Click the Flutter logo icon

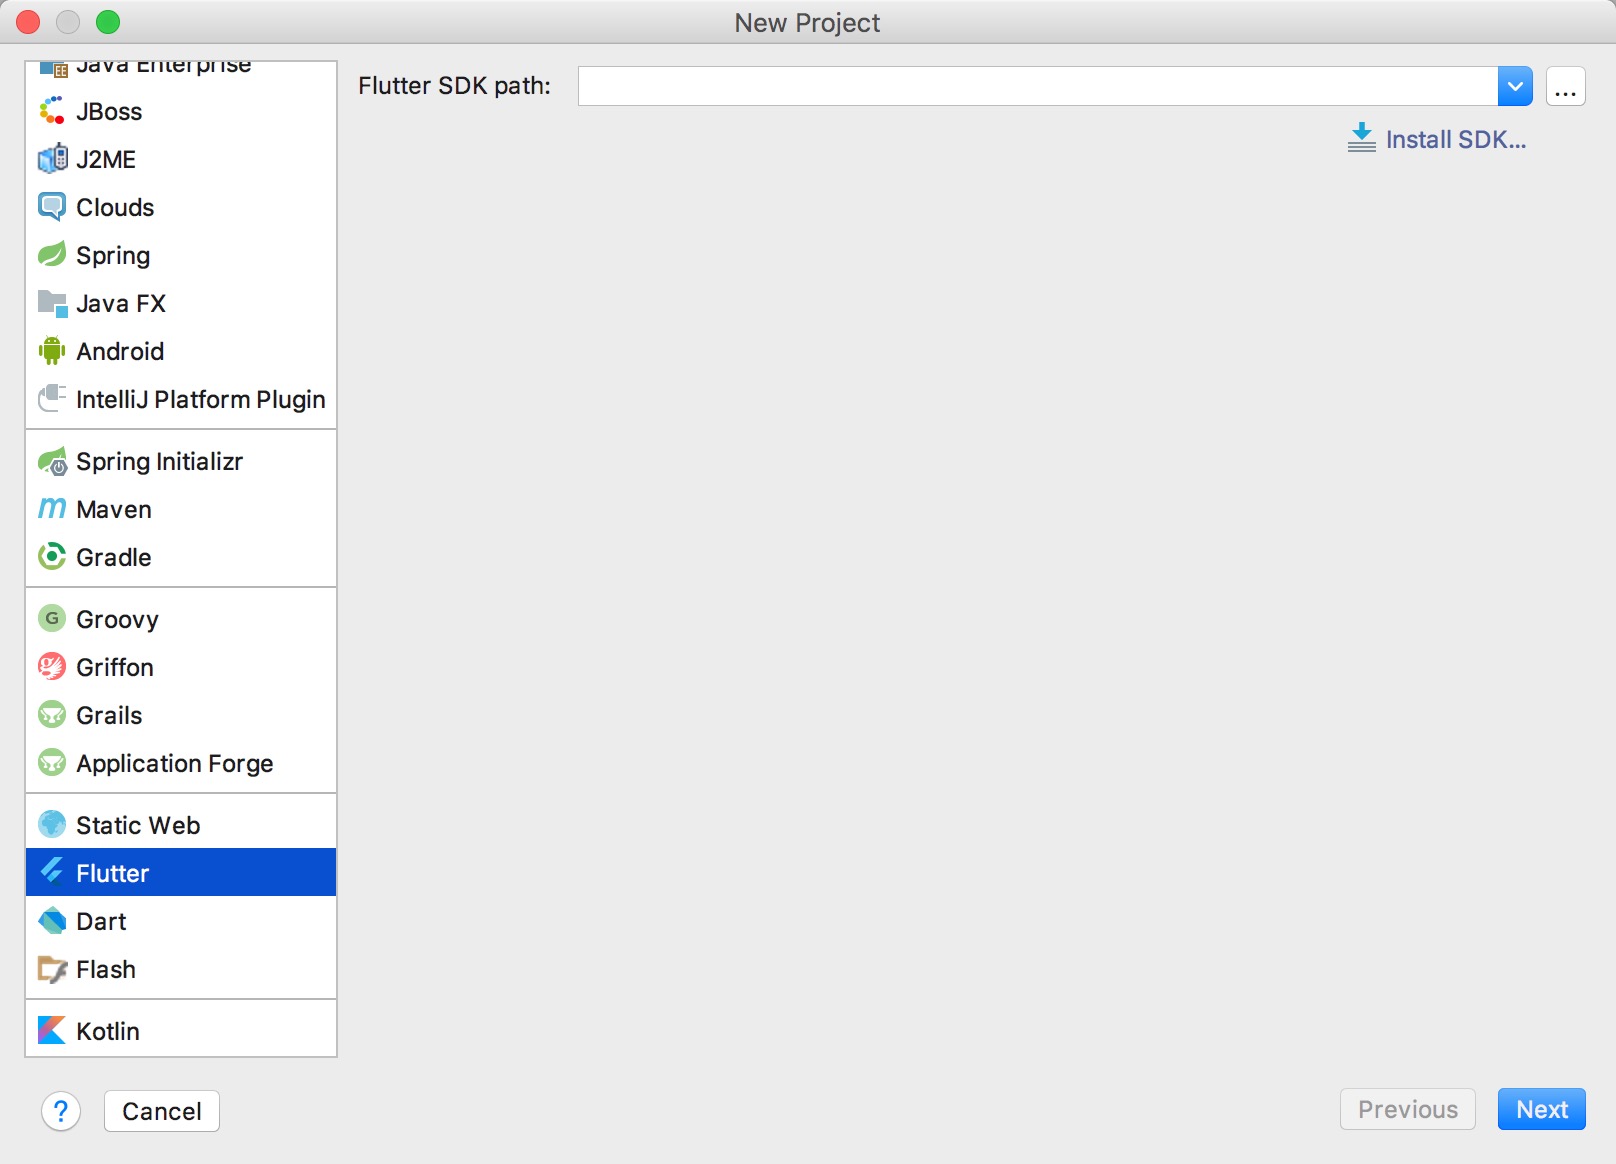(52, 873)
